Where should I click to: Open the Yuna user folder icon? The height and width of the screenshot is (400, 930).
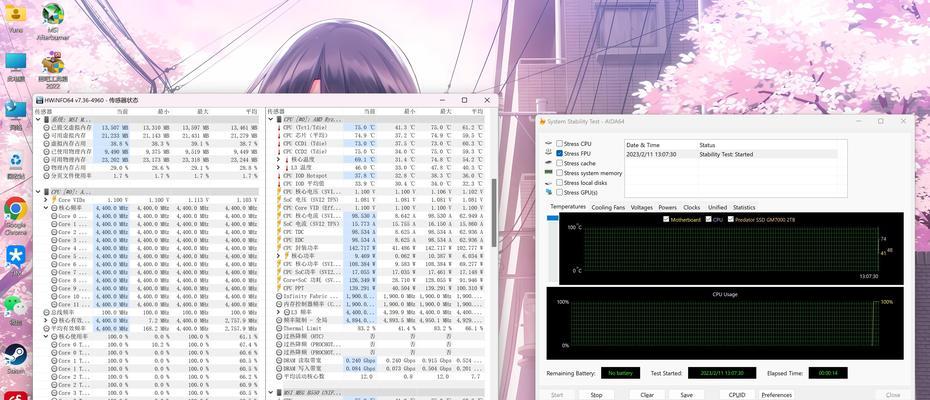click(15, 18)
